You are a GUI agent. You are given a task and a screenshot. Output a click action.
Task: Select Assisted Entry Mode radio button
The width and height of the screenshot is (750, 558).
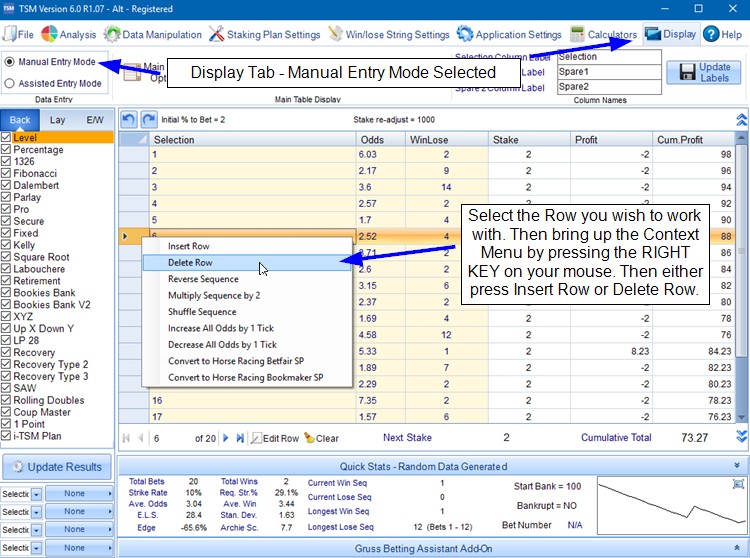10,84
